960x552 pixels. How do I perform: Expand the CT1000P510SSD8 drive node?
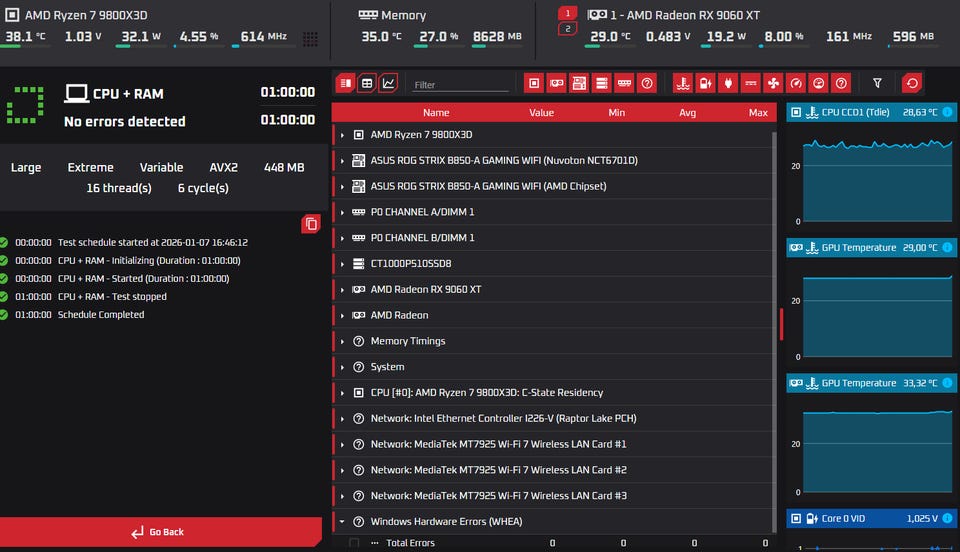pyautogui.click(x=342, y=264)
